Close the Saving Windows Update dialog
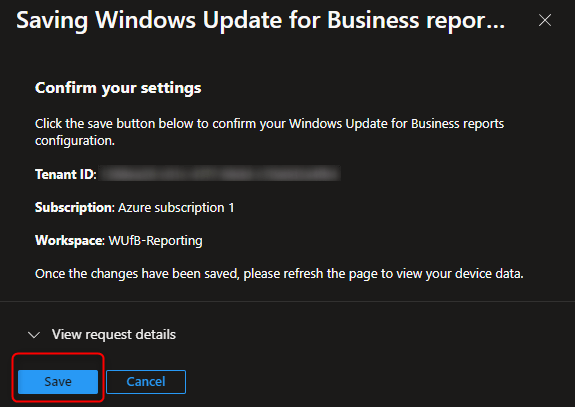Screen dimensions: 575x407 [x=545, y=20]
